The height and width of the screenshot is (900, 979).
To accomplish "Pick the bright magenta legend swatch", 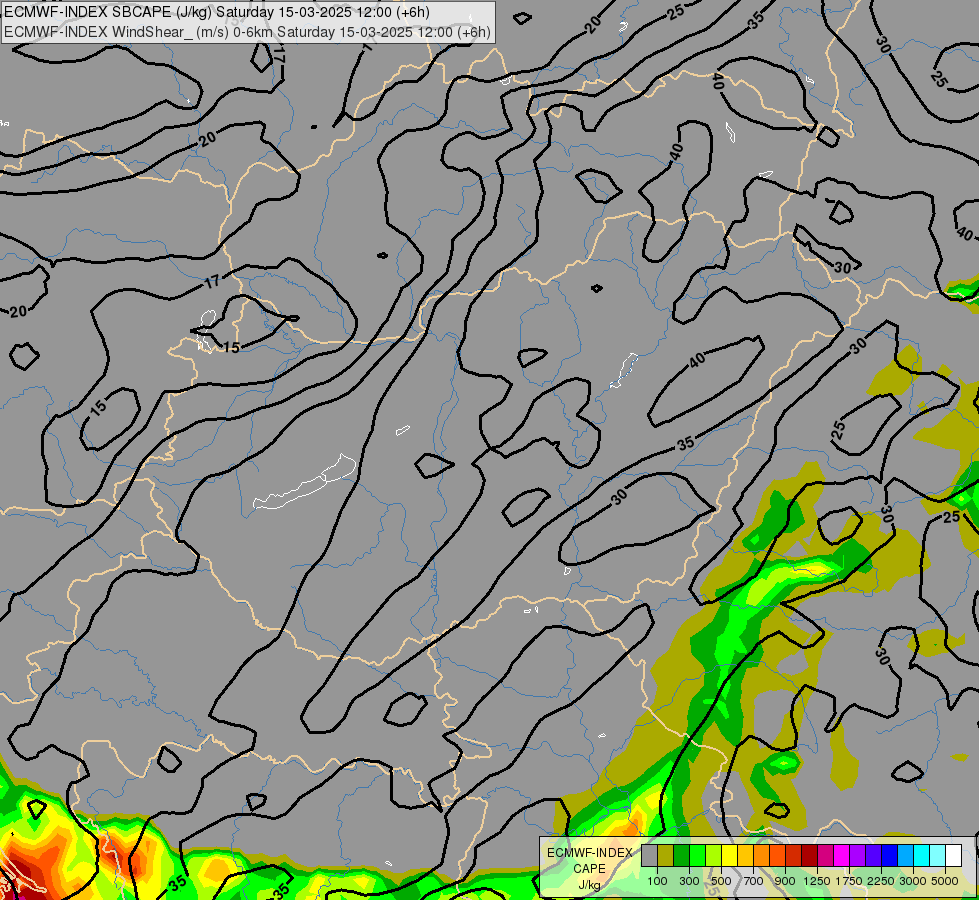I will coord(842,856).
